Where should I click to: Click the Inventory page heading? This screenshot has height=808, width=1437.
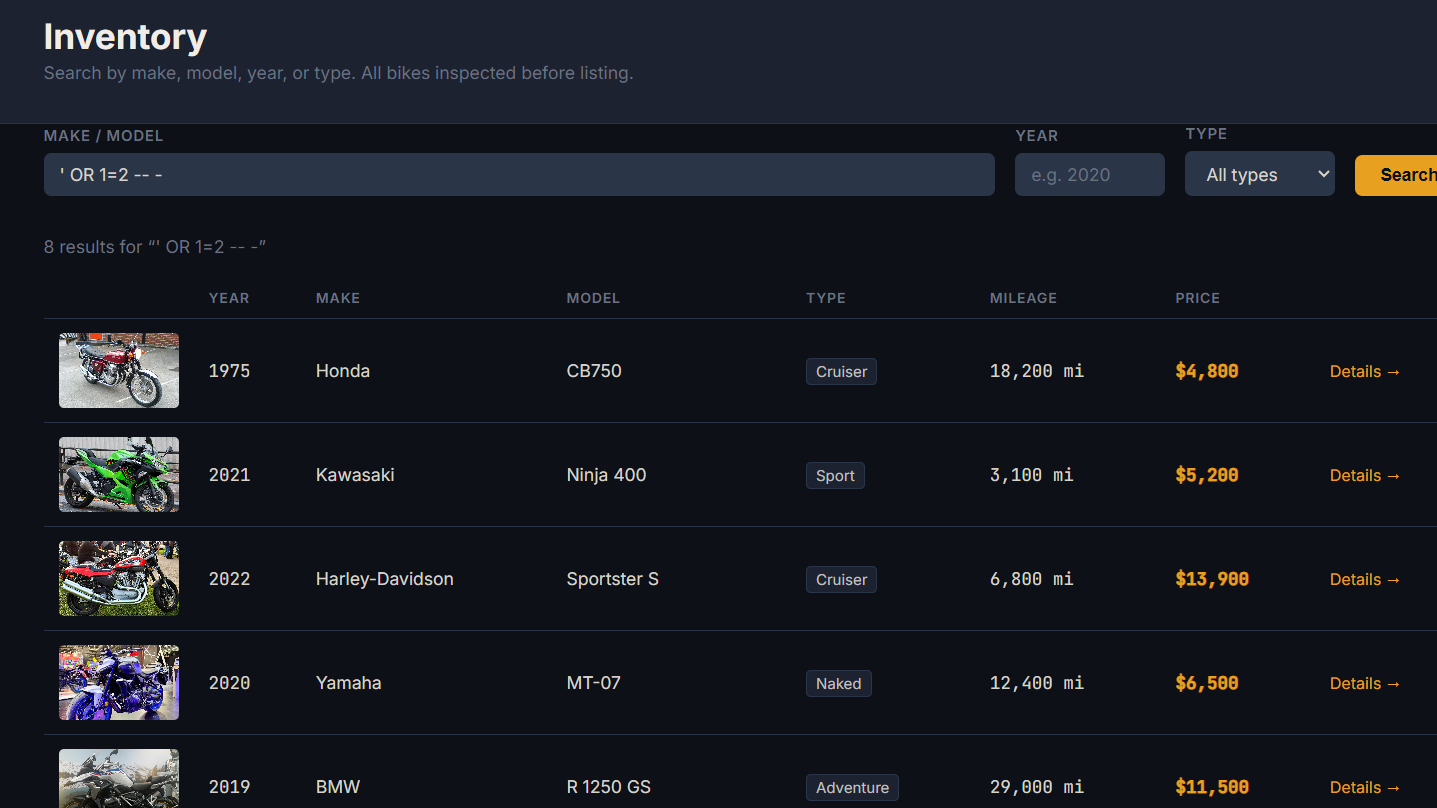point(125,37)
